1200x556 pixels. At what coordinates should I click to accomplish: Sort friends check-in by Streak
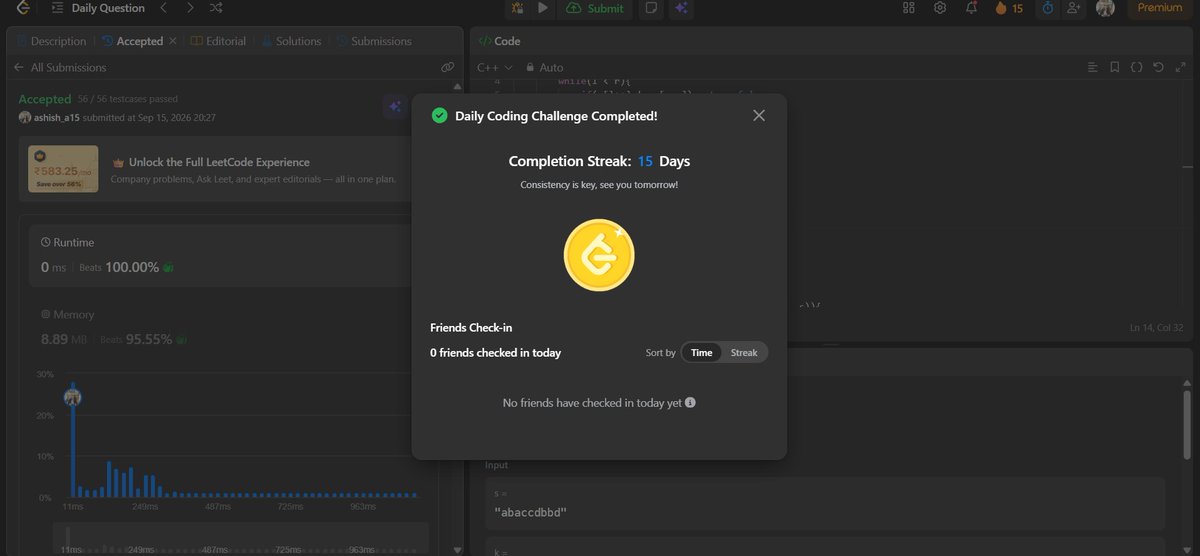coord(744,352)
